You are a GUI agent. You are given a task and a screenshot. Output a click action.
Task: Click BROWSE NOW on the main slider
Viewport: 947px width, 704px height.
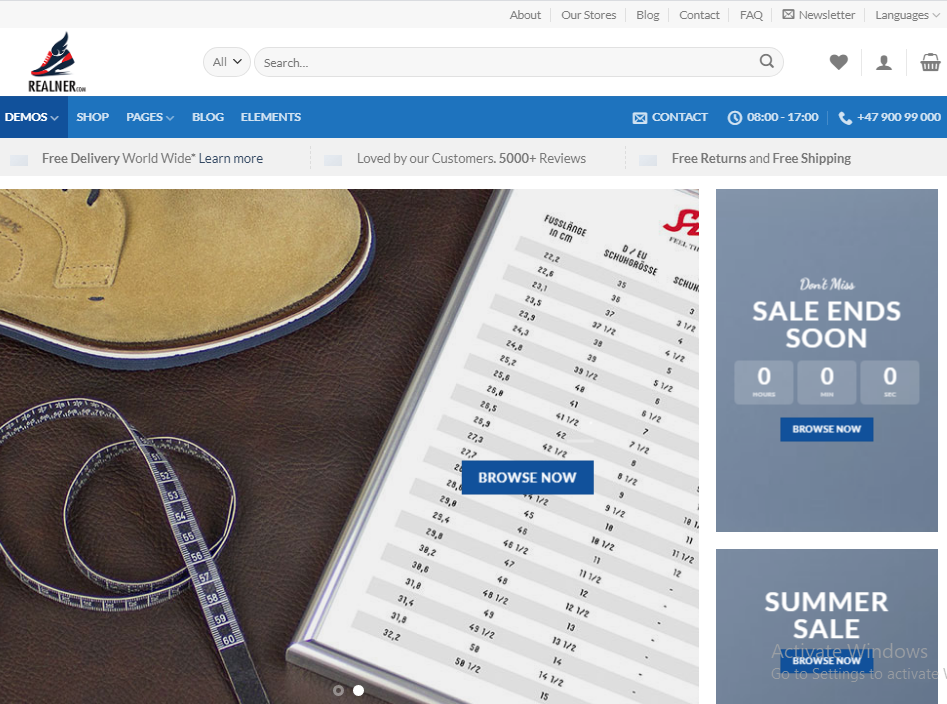(527, 477)
